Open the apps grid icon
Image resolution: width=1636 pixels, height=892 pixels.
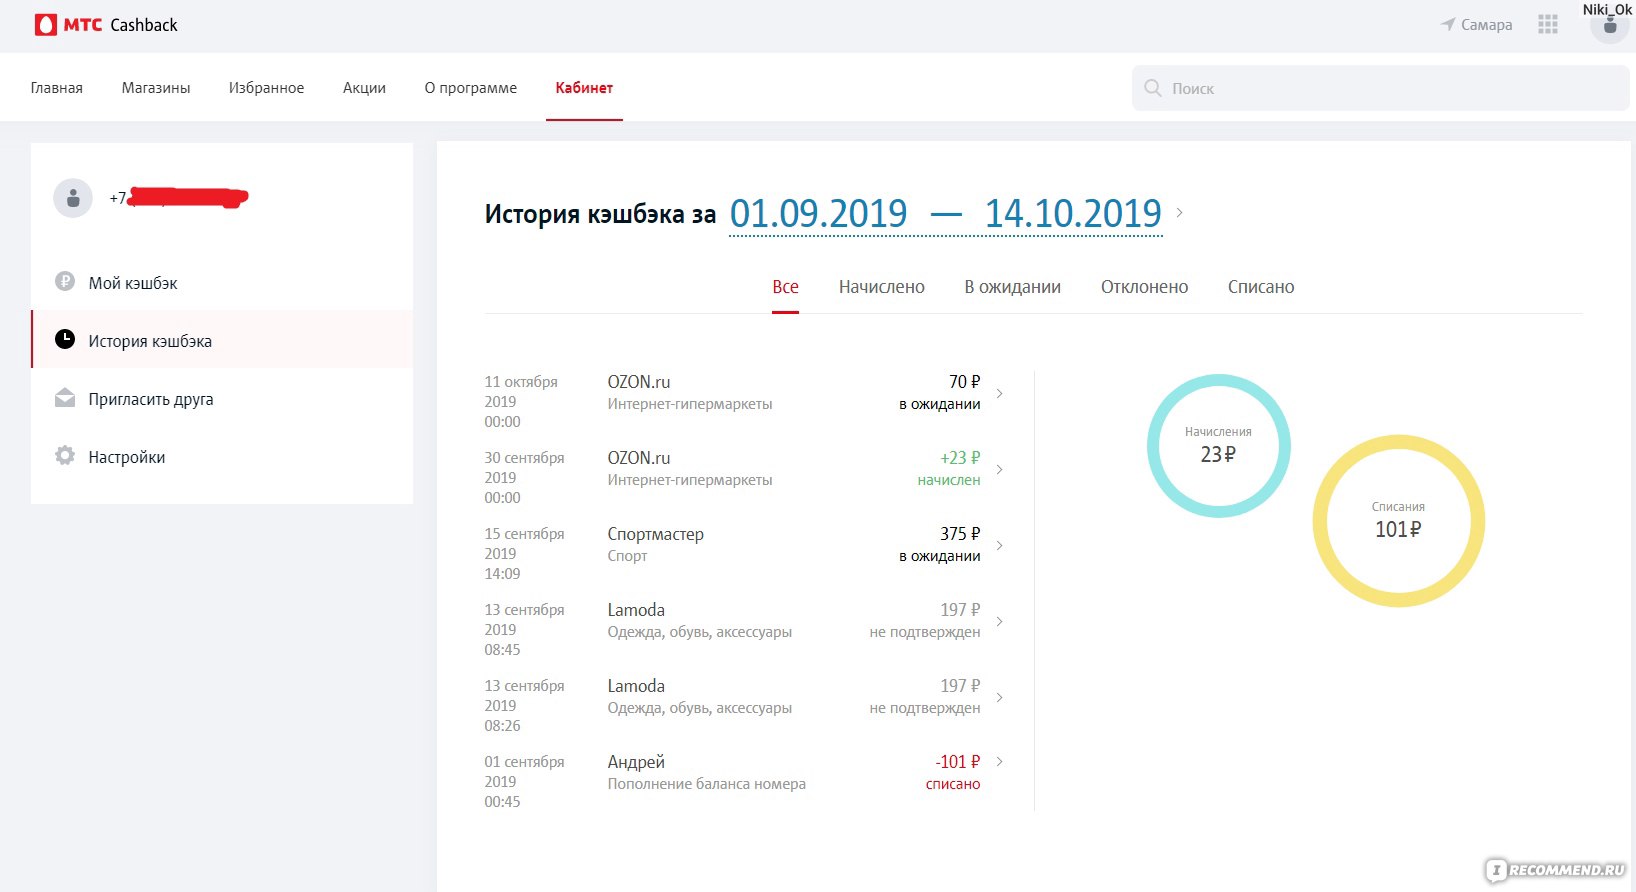pos(1548,24)
